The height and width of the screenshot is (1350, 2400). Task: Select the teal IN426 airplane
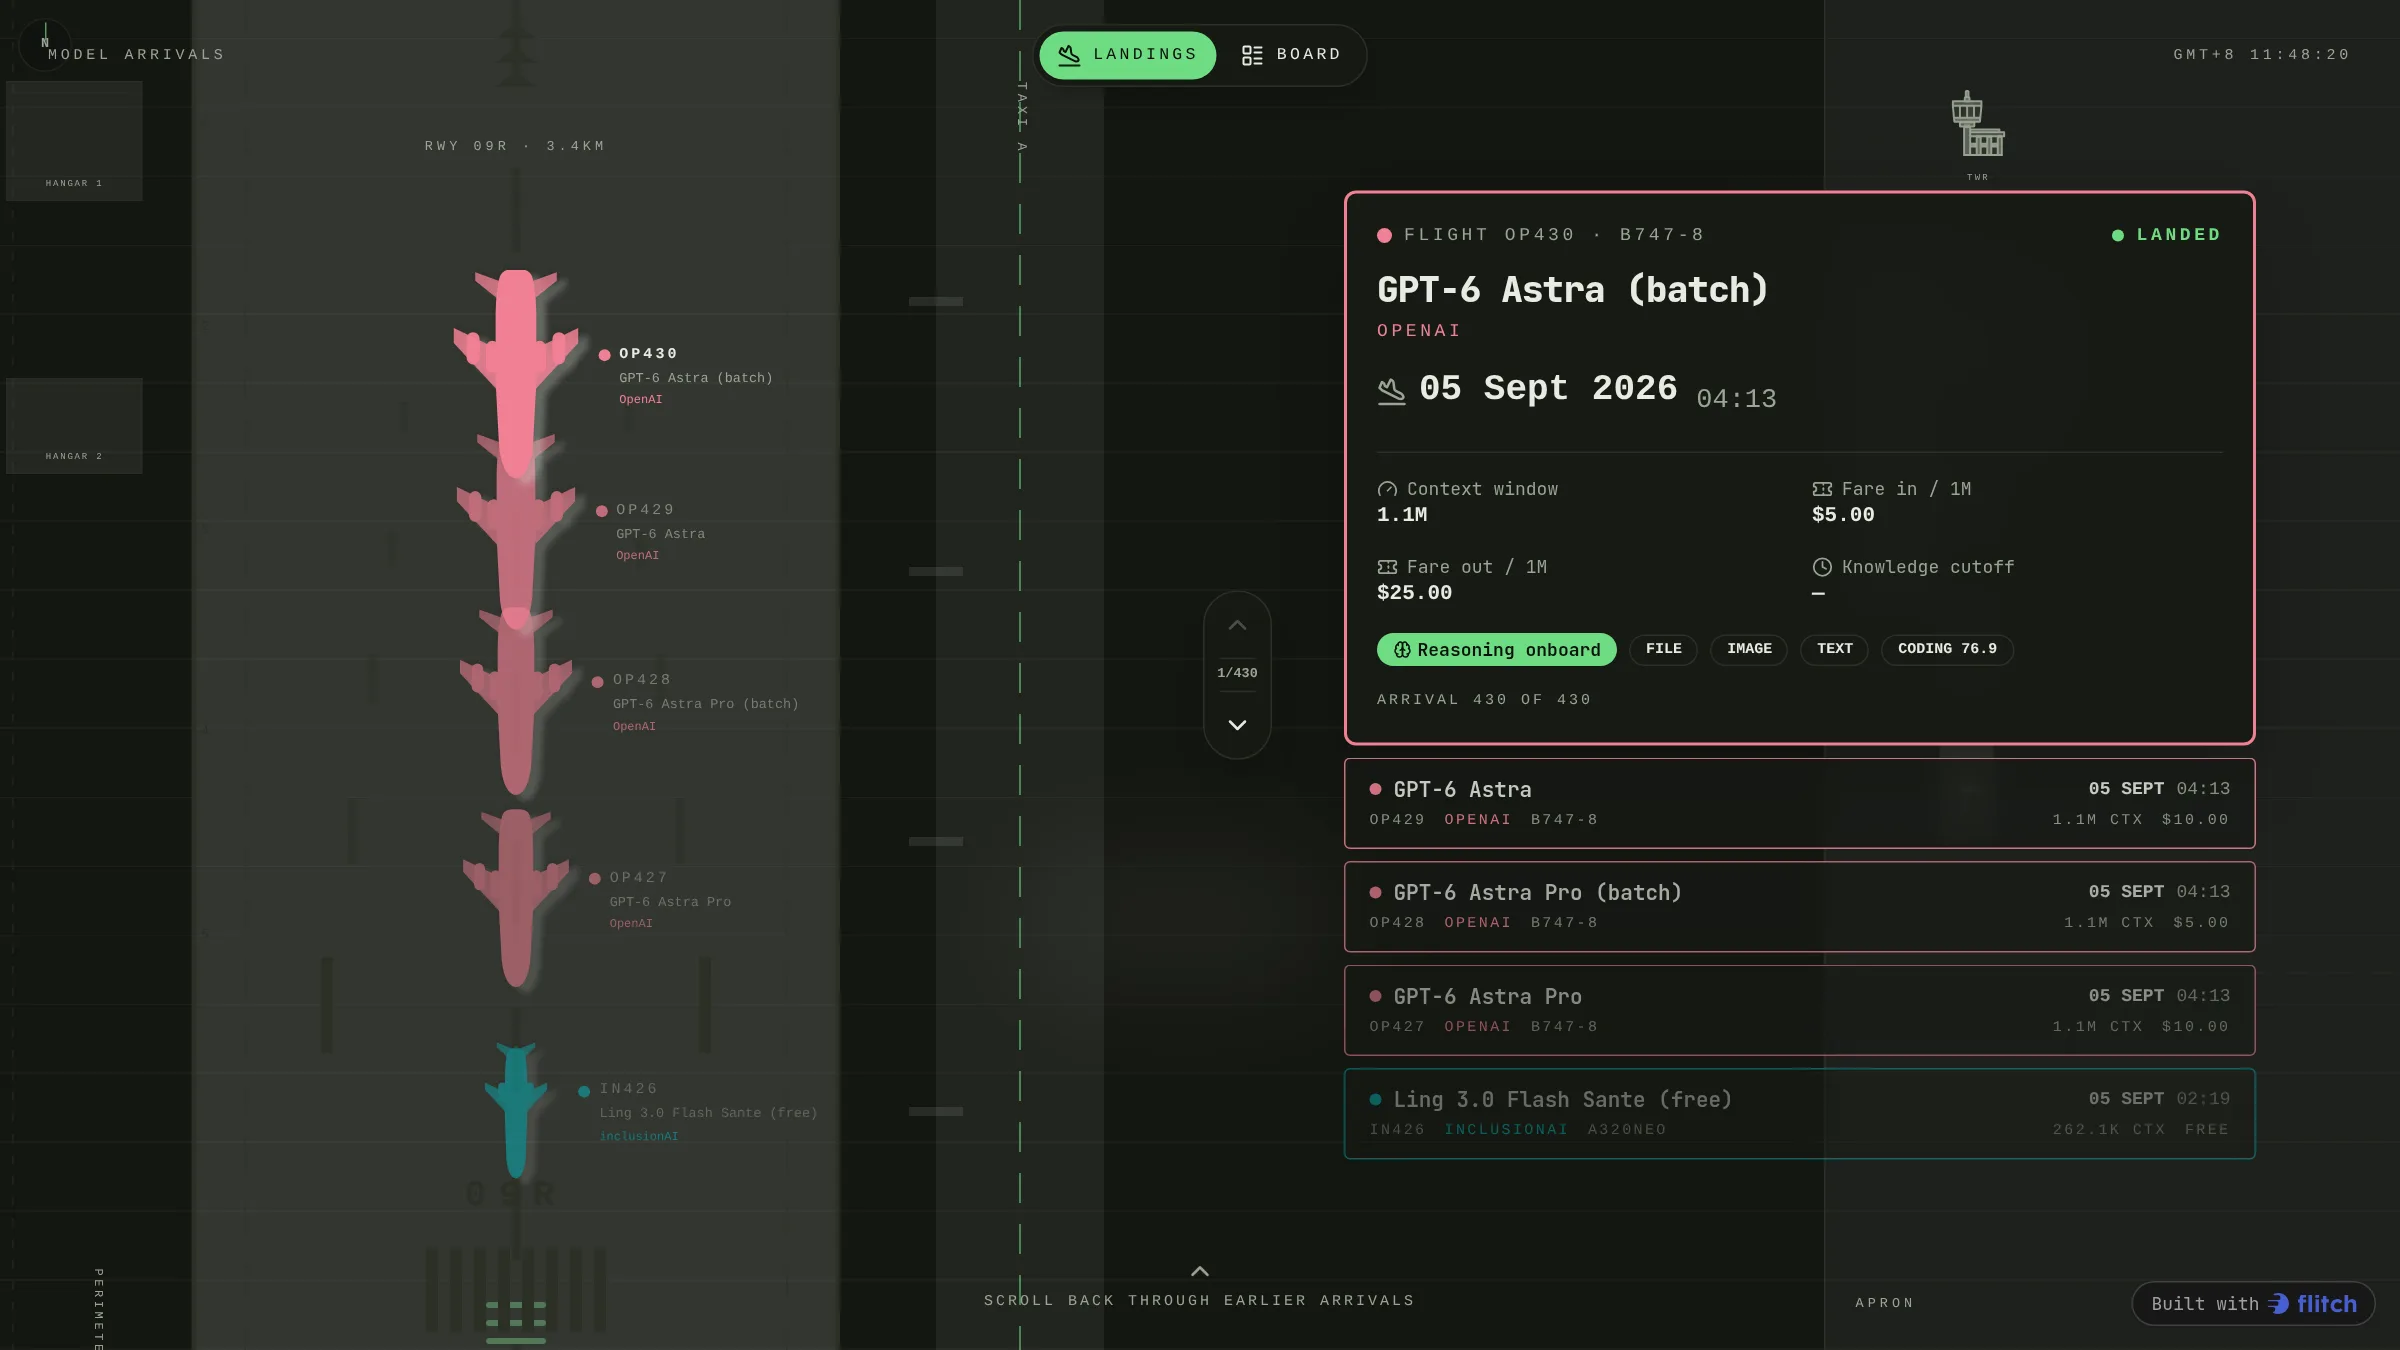coord(516,1110)
